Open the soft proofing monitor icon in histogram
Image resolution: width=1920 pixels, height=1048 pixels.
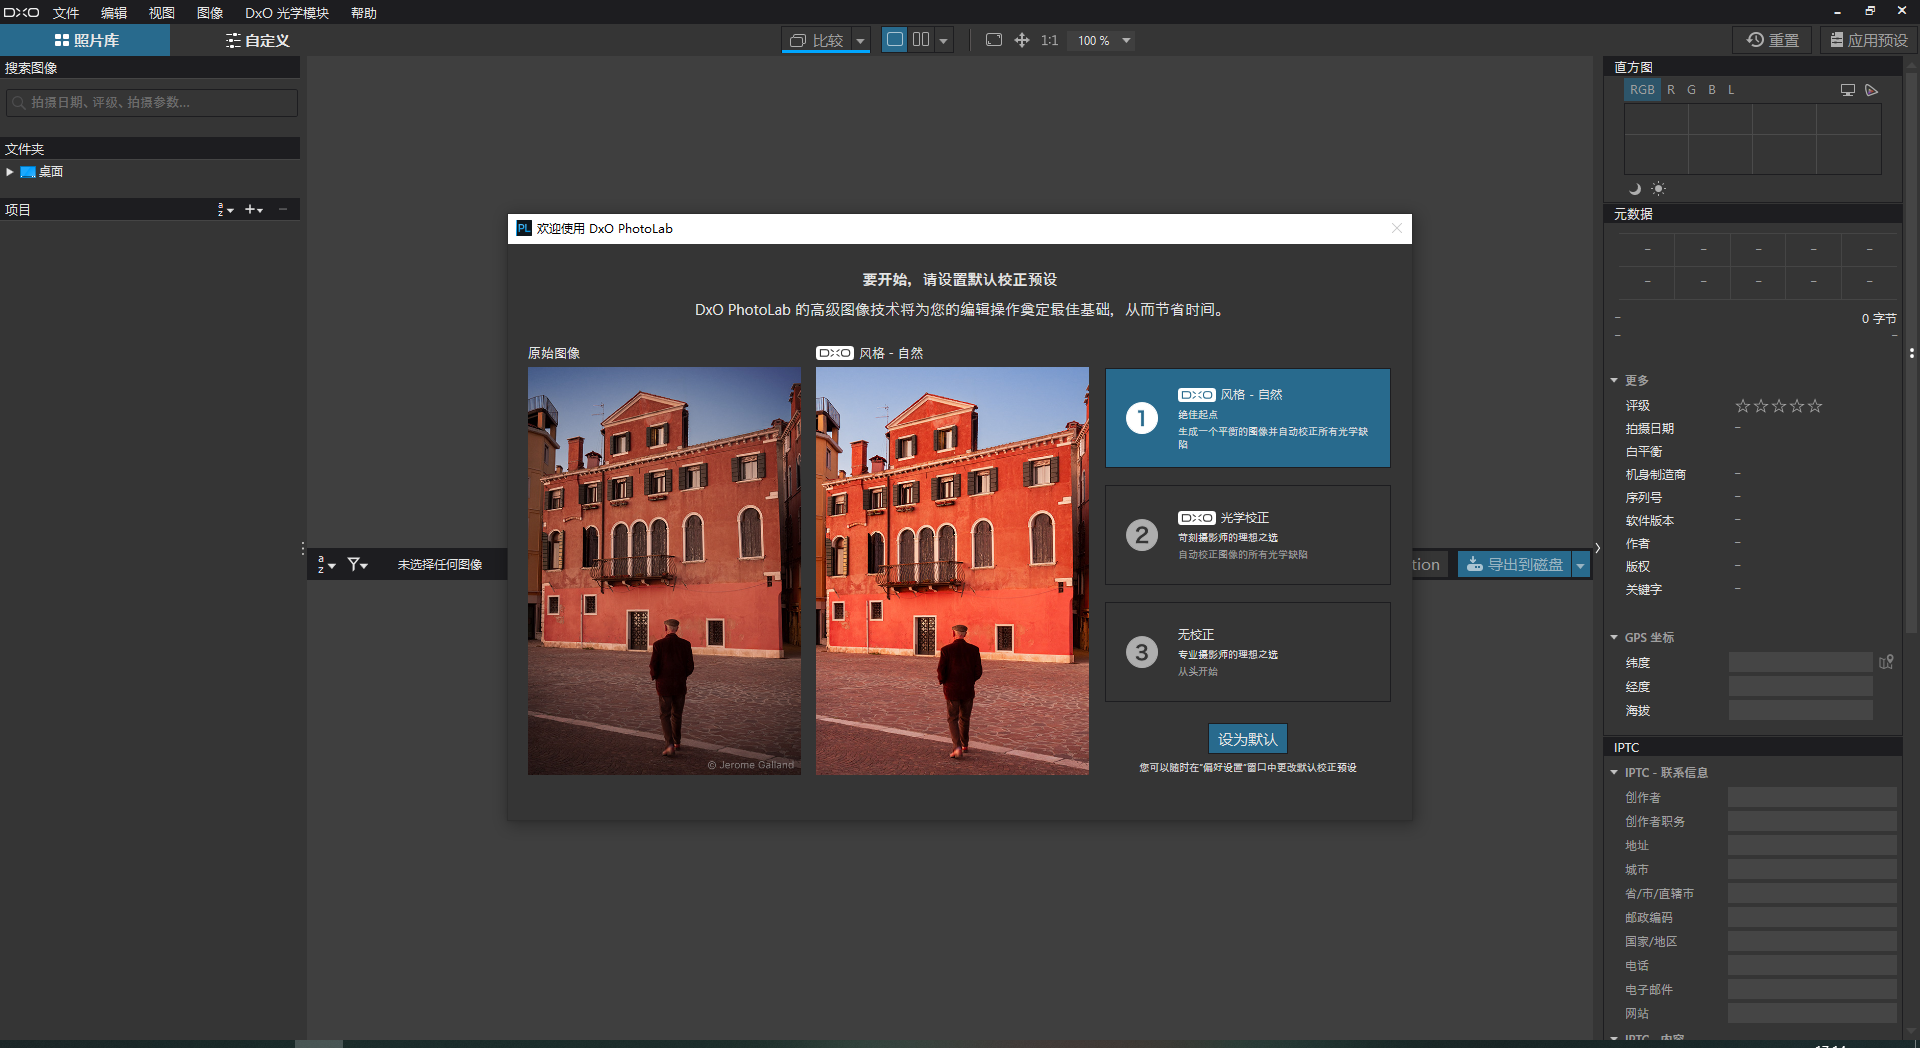point(1847,90)
